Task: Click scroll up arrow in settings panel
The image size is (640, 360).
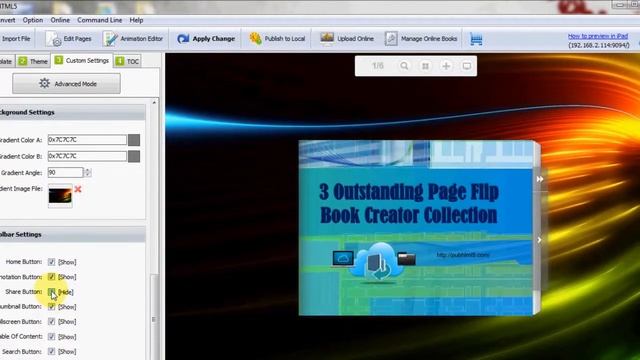Action: 154,102
